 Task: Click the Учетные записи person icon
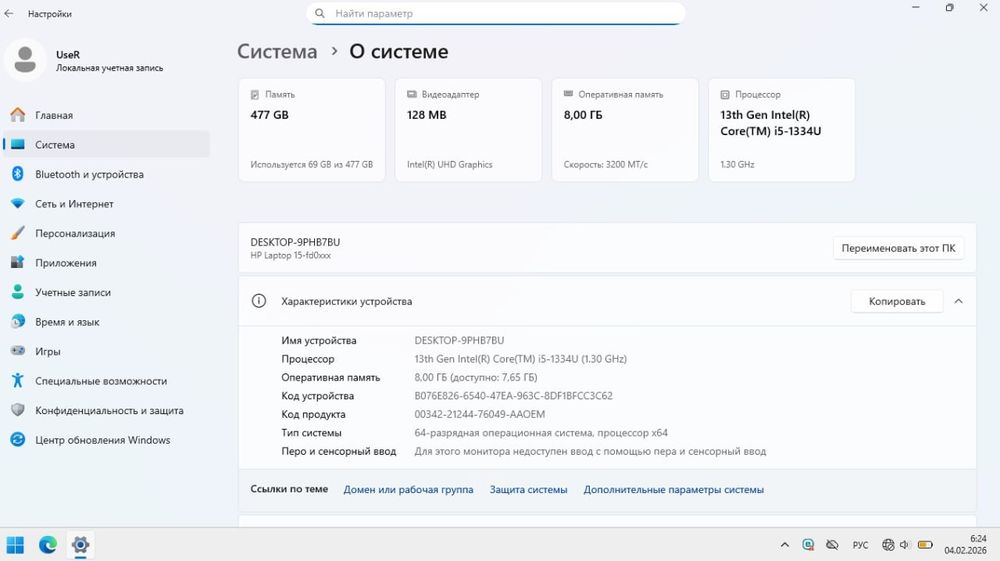[x=17, y=292]
